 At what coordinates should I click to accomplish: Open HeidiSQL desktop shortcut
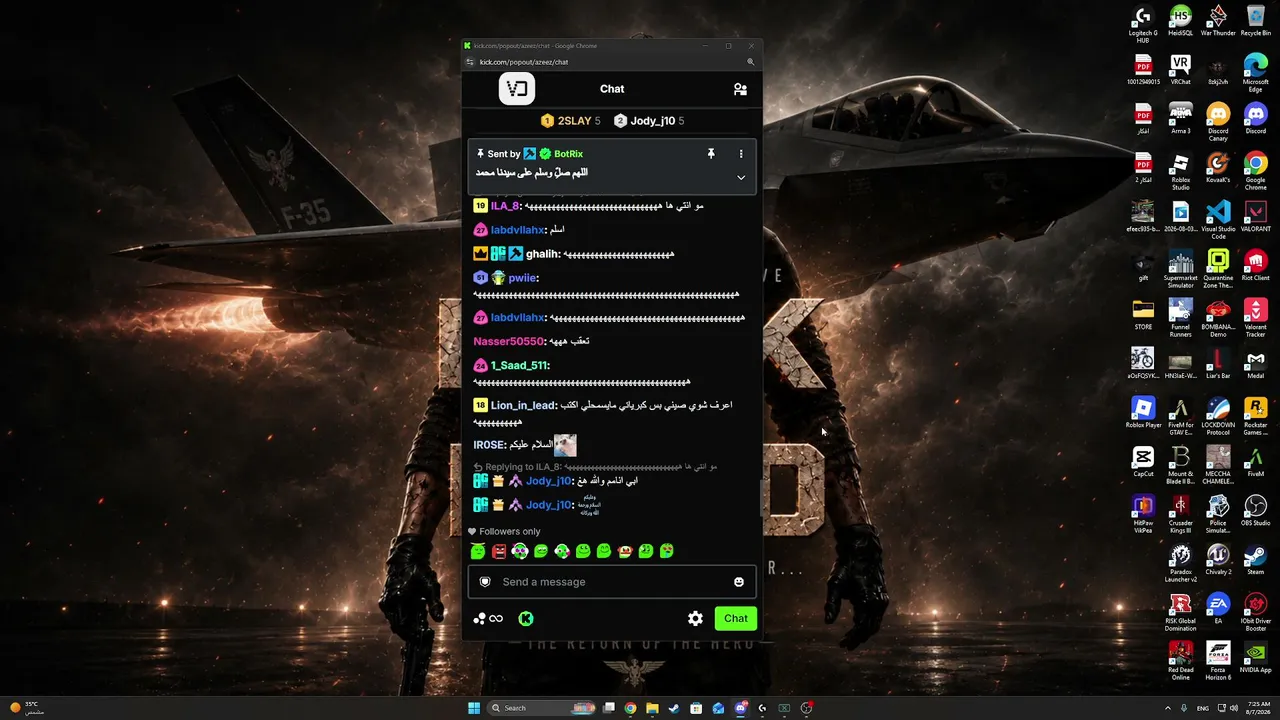1181,22
